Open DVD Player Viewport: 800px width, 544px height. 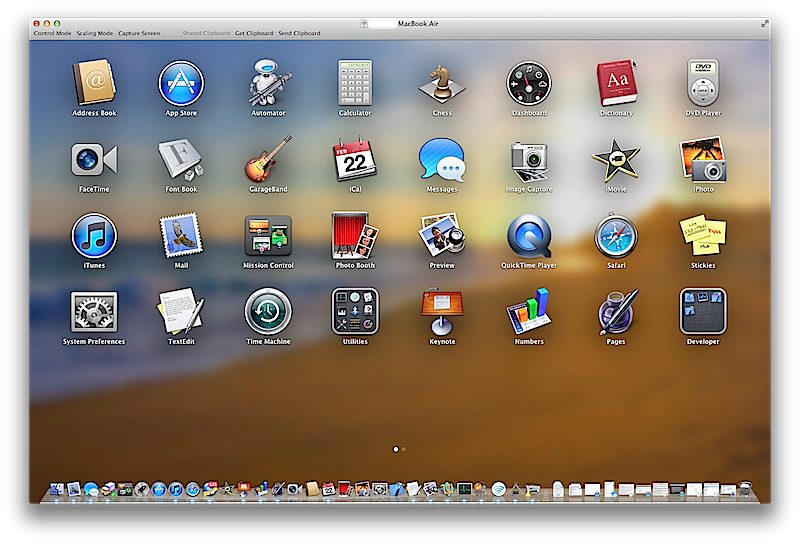coord(703,83)
